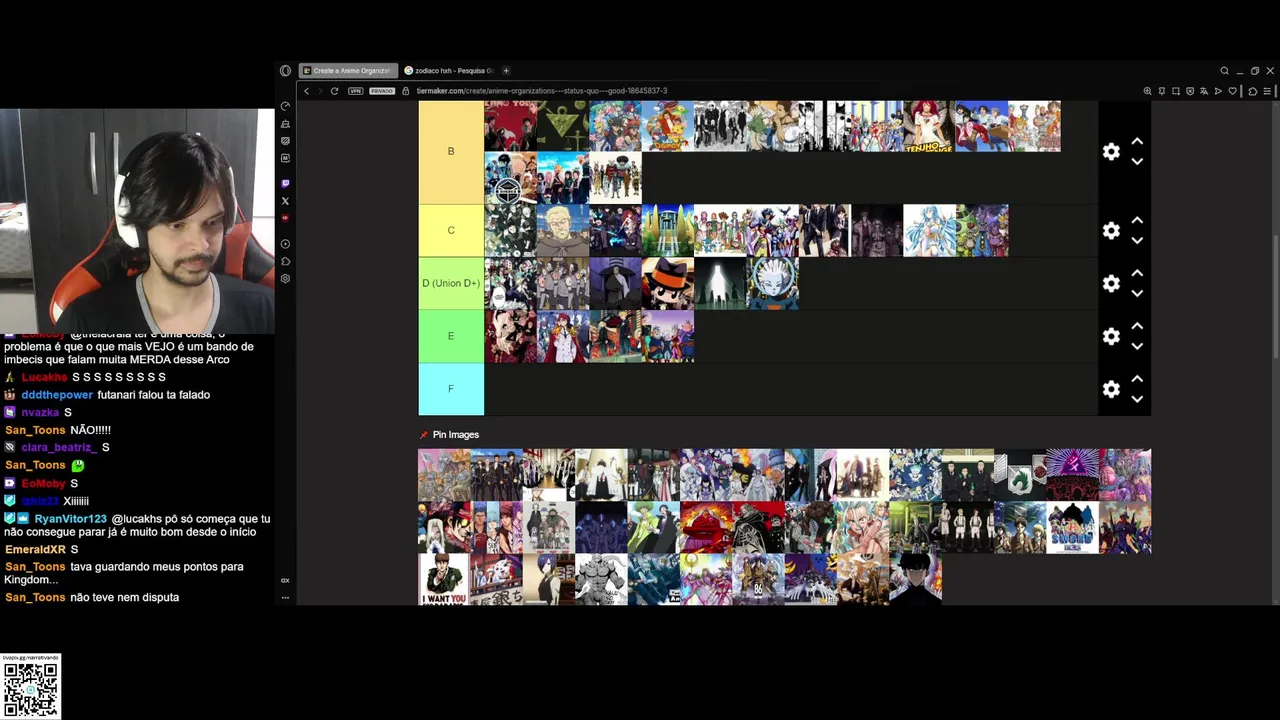Image resolution: width=1280 pixels, height=720 pixels.
Task: Reload the tiermaker page
Action: tap(334, 91)
